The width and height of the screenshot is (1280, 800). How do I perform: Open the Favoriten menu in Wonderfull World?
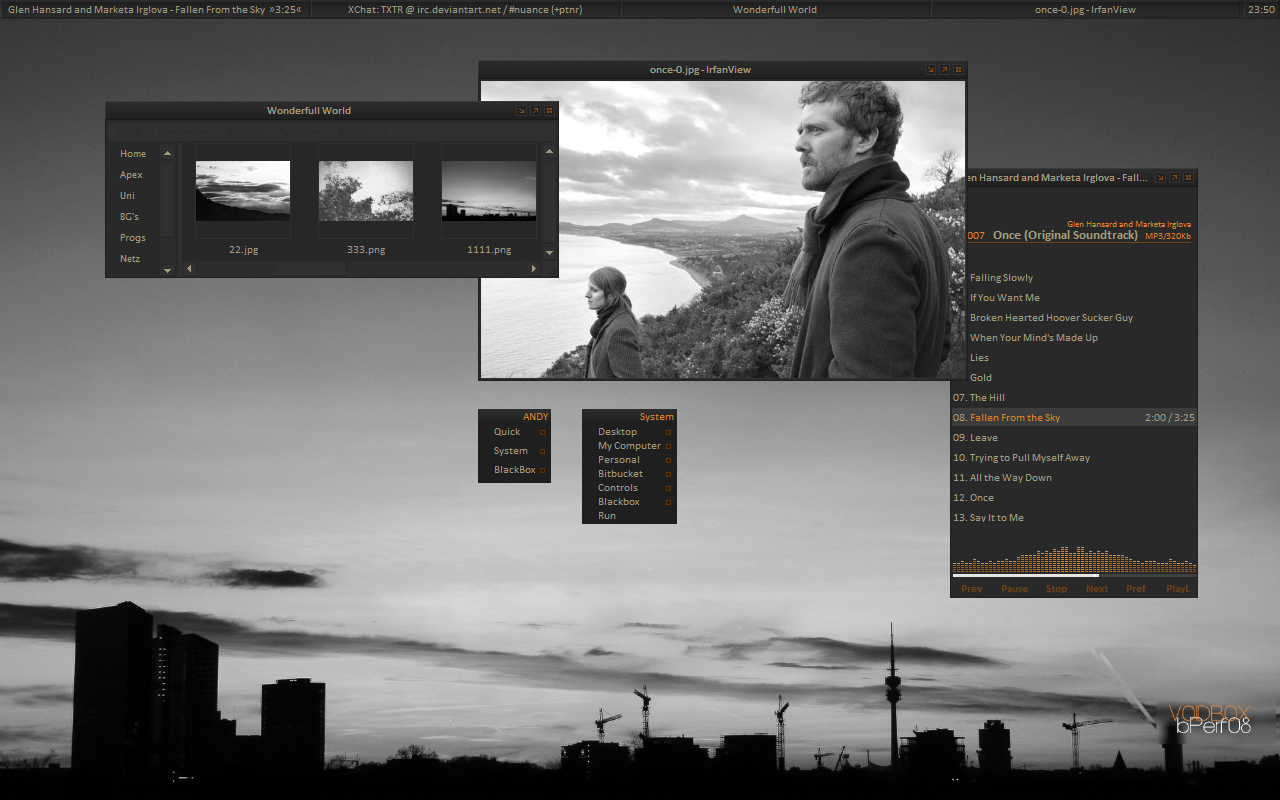click(x=300, y=131)
